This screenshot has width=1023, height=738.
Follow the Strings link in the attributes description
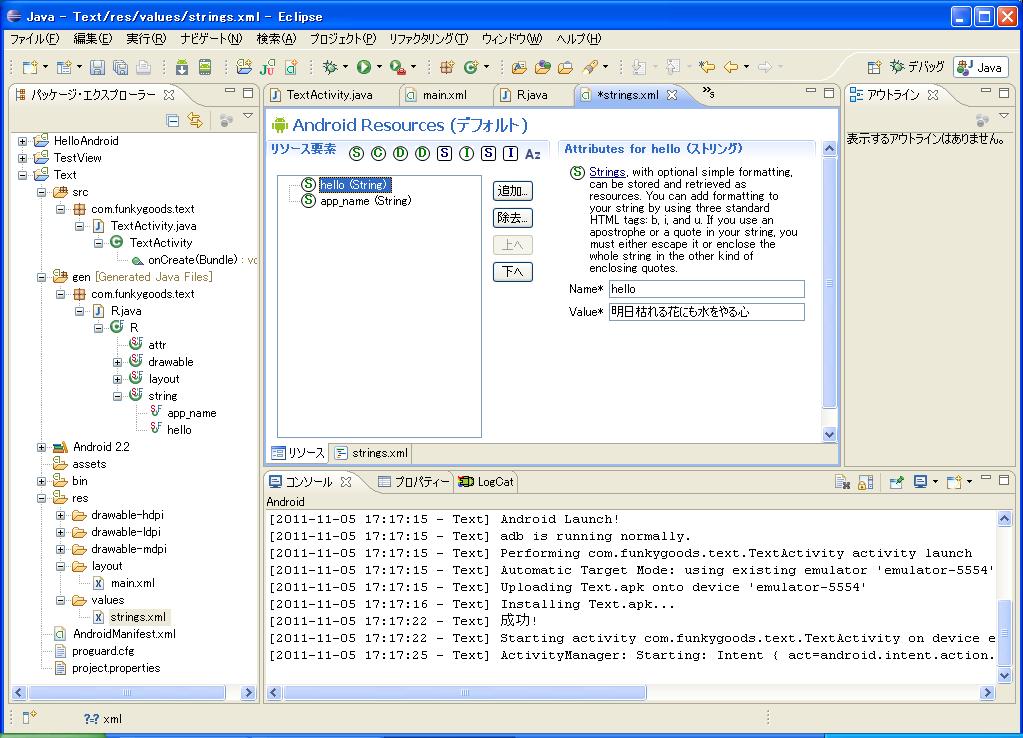click(x=607, y=172)
